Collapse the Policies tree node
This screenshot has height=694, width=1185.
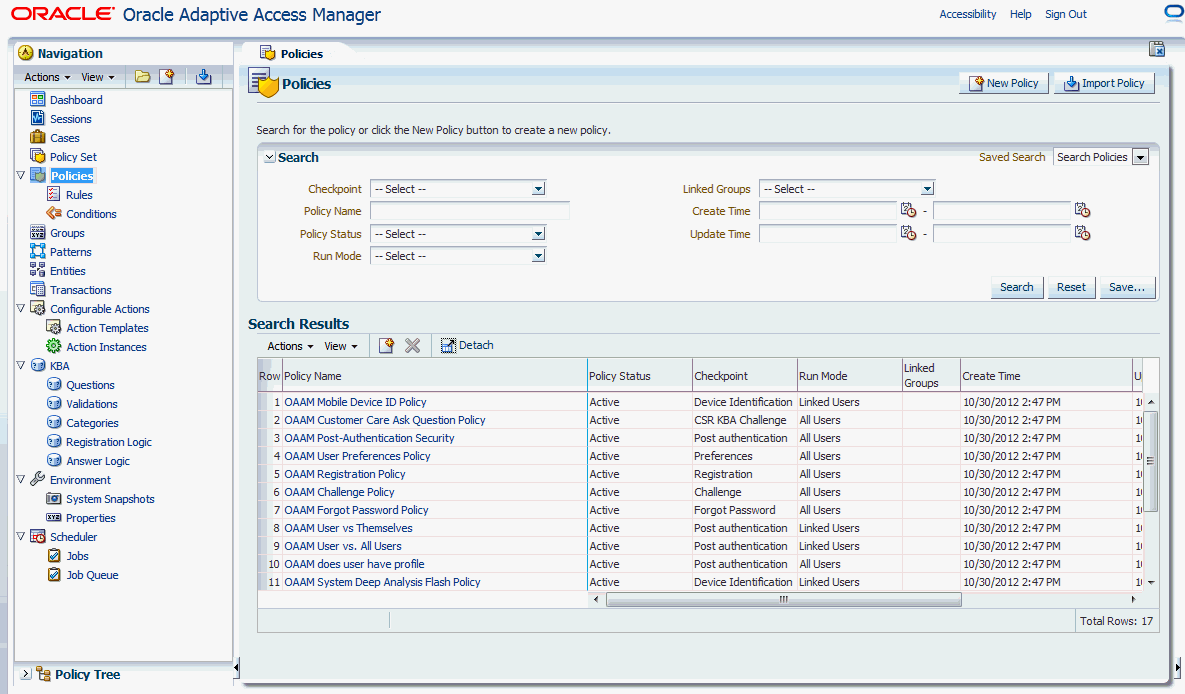[x=21, y=175]
